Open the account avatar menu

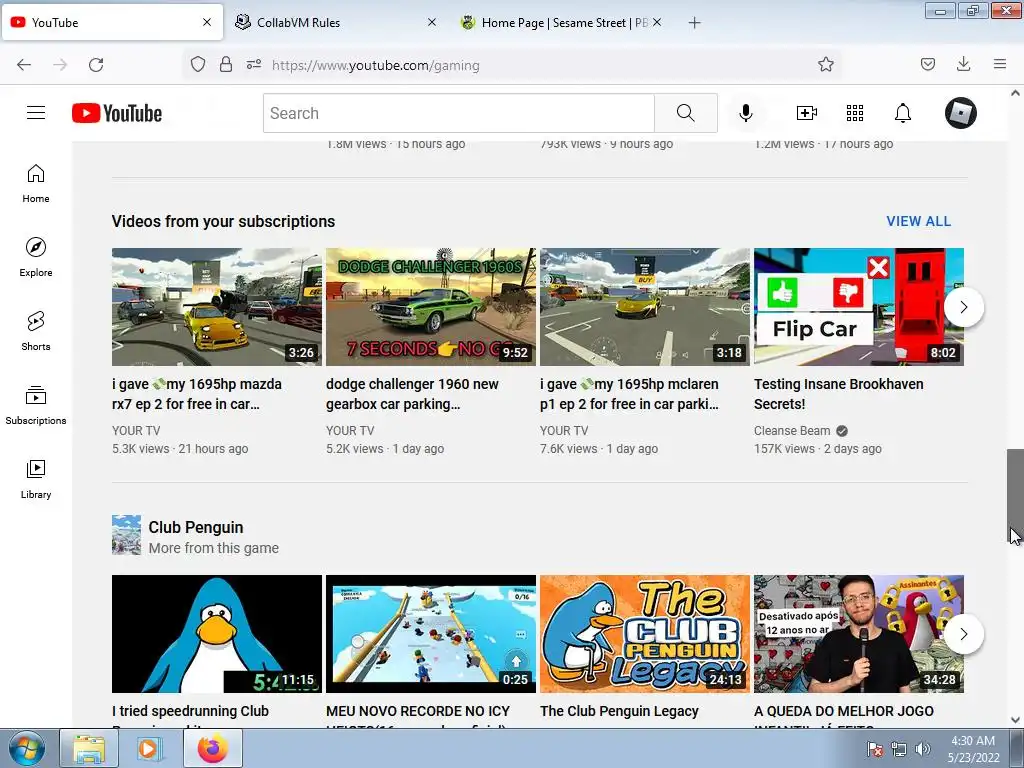click(961, 113)
